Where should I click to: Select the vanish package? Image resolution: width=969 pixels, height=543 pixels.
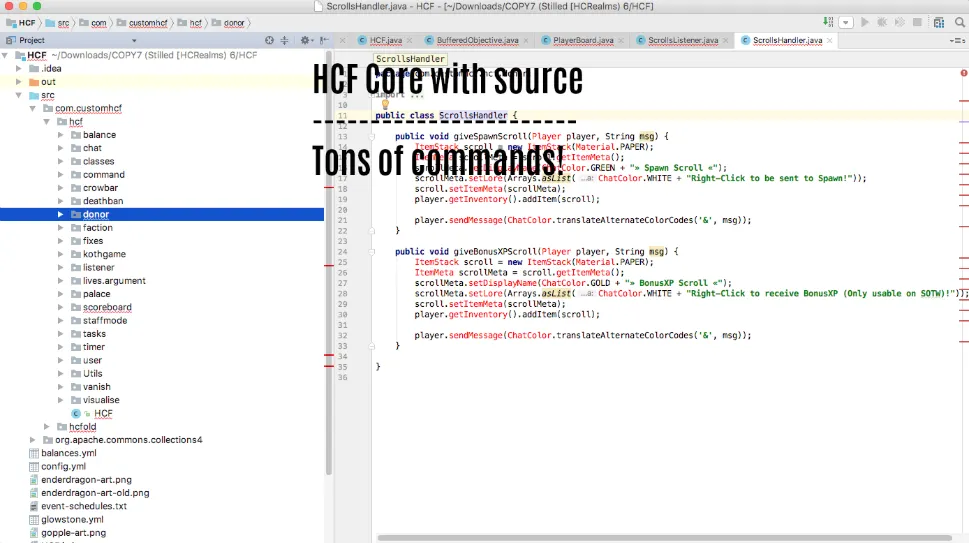pos(96,387)
